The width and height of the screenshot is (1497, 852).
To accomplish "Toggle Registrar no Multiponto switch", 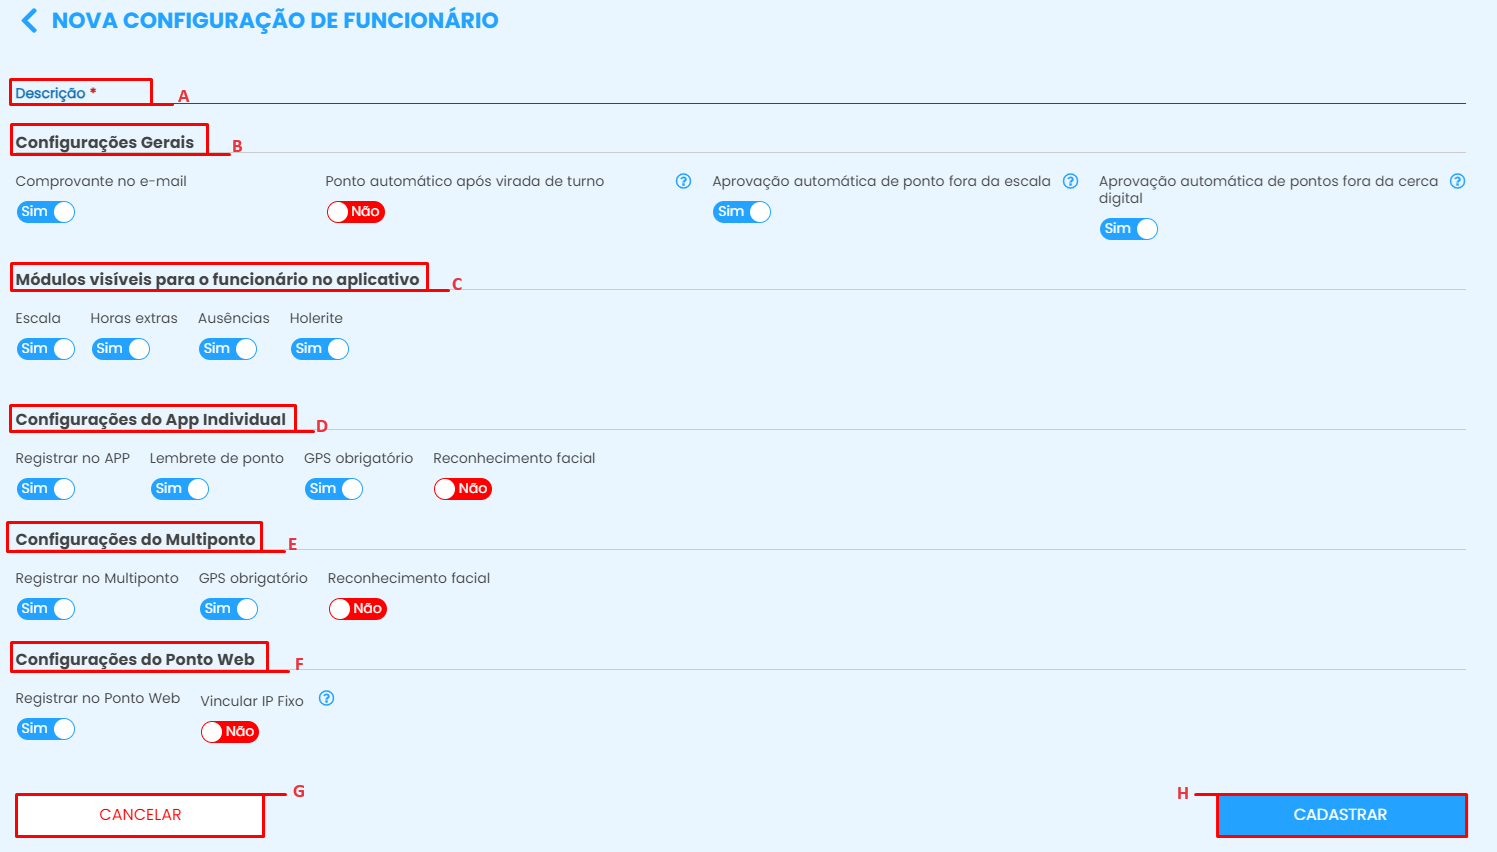I will point(46,609).
